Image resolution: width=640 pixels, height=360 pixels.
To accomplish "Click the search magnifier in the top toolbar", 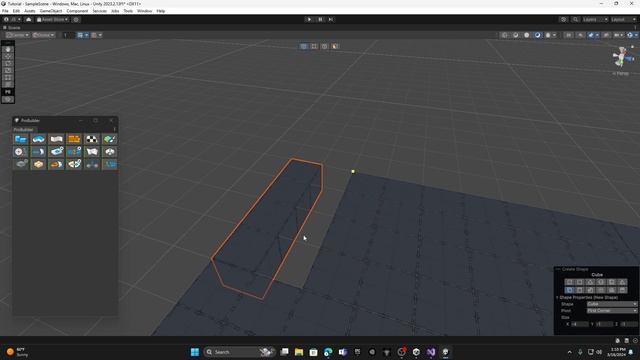I will [x=575, y=19].
